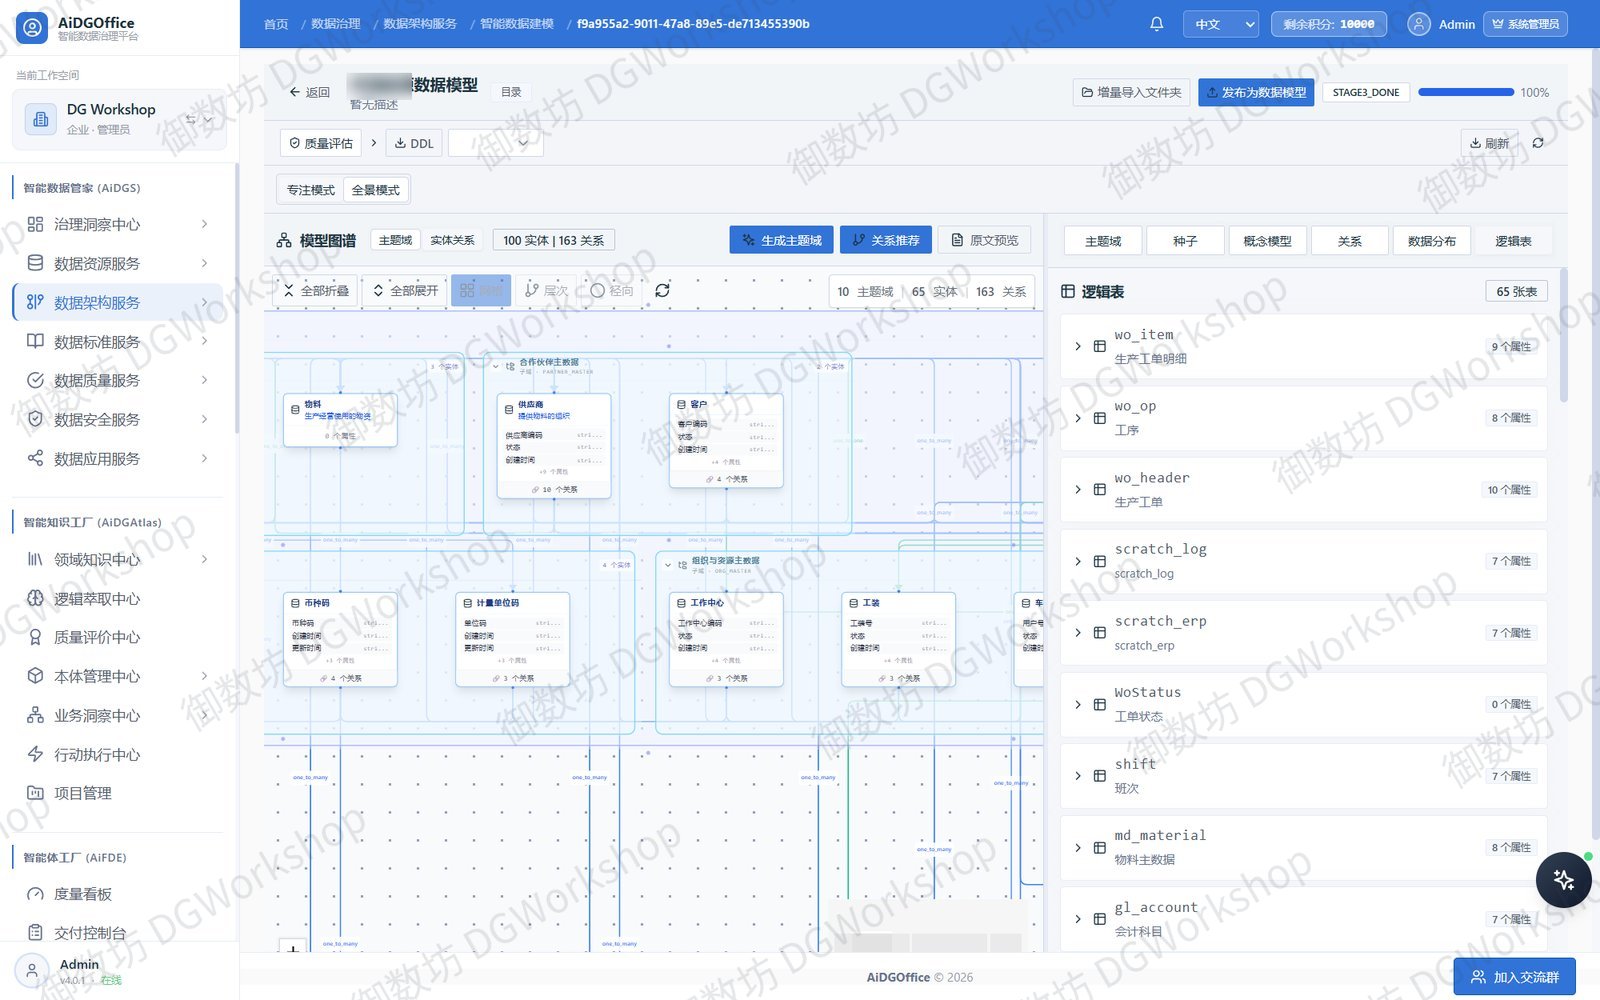Click the 本体管理中心 cube icon
Screen dimensions: 1600x1000
pos(35,676)
